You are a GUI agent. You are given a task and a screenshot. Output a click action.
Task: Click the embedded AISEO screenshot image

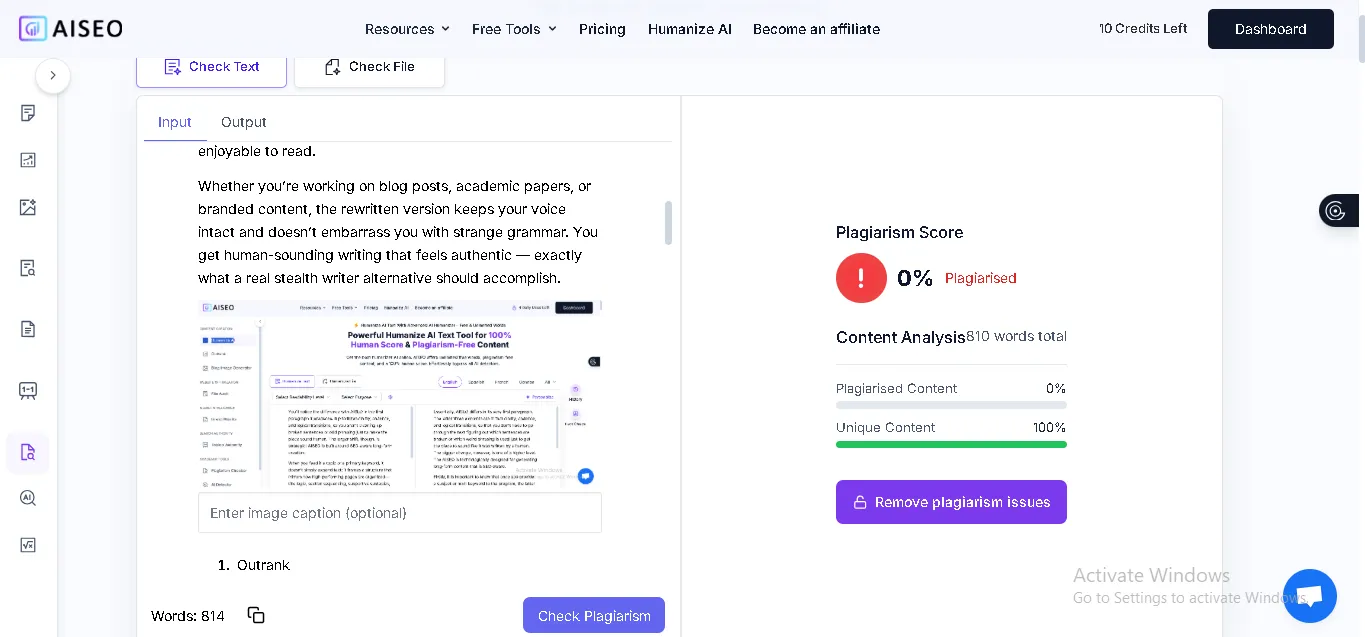[x=400, y=395]
